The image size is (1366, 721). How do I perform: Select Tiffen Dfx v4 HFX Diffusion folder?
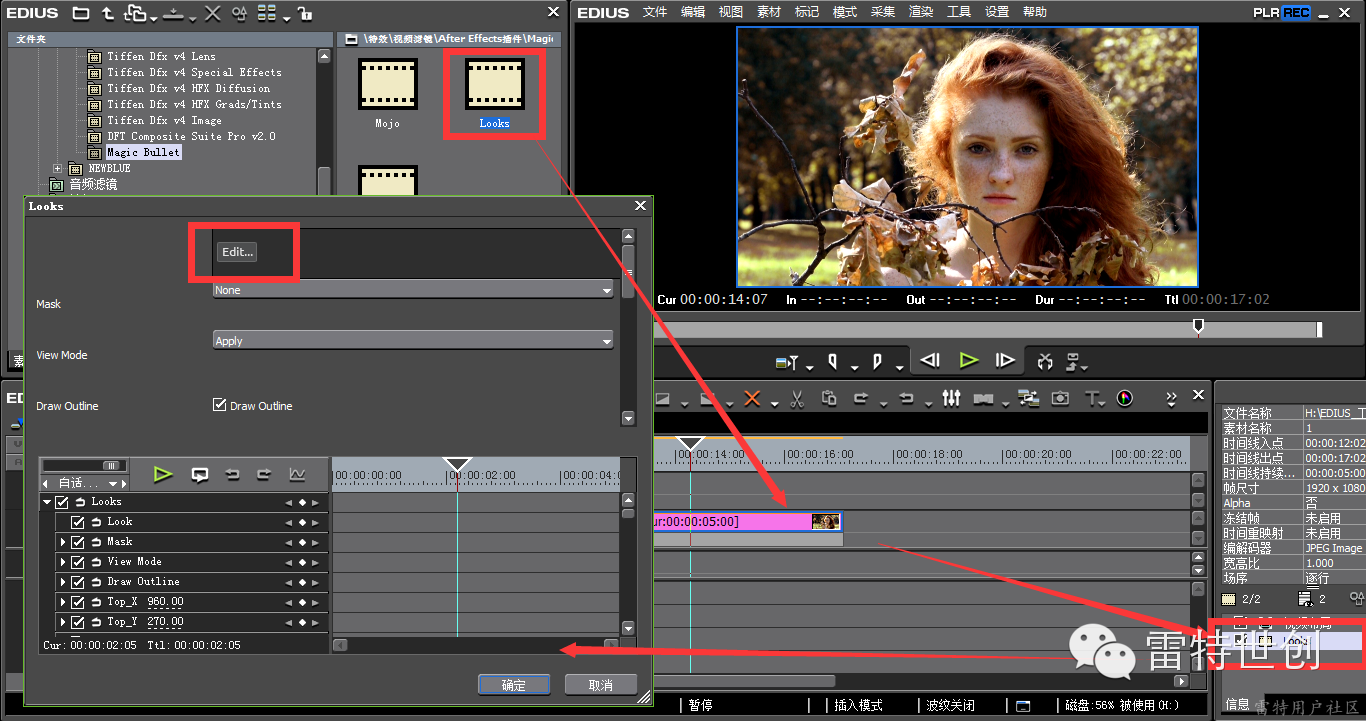coord(188,88)
